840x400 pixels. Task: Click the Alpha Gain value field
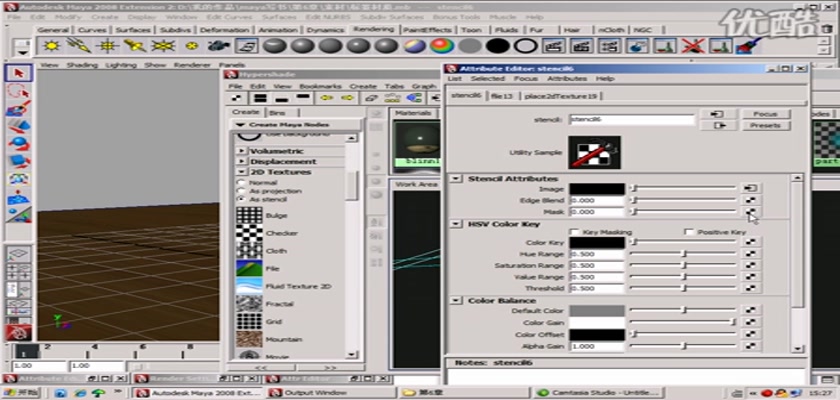(x=597, y=346)
